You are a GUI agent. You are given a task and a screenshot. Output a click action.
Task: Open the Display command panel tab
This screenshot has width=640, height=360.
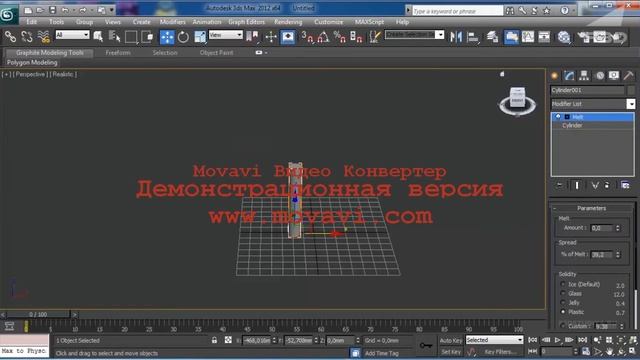pyautogui.click(x=614, y=76)
